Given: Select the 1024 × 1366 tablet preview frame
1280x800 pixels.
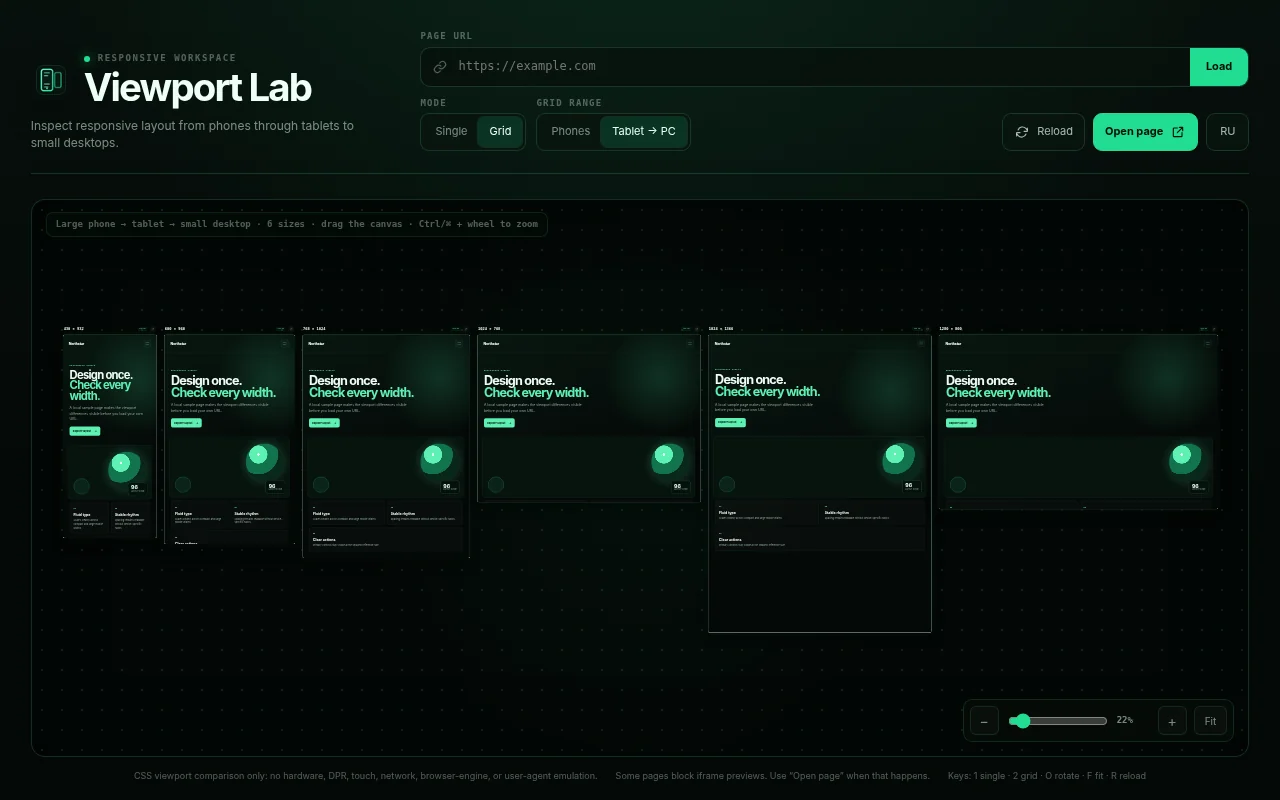Looking at the screenshot, I should pos(820,483).
